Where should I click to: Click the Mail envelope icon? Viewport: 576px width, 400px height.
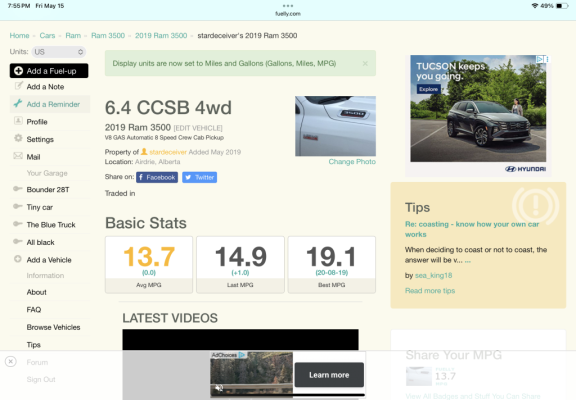click(x=18, y=156)
